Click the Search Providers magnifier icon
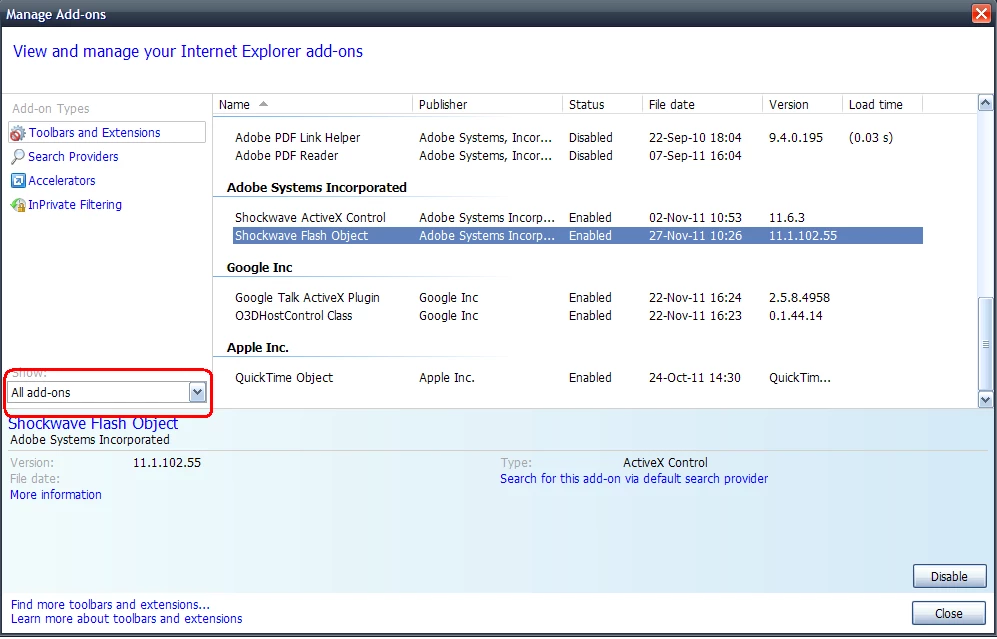The image size is (997, 639). [x=18, y=156]
